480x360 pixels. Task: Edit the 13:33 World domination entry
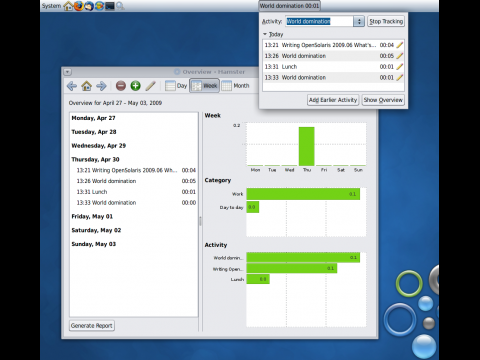click(x=399, y=78)
